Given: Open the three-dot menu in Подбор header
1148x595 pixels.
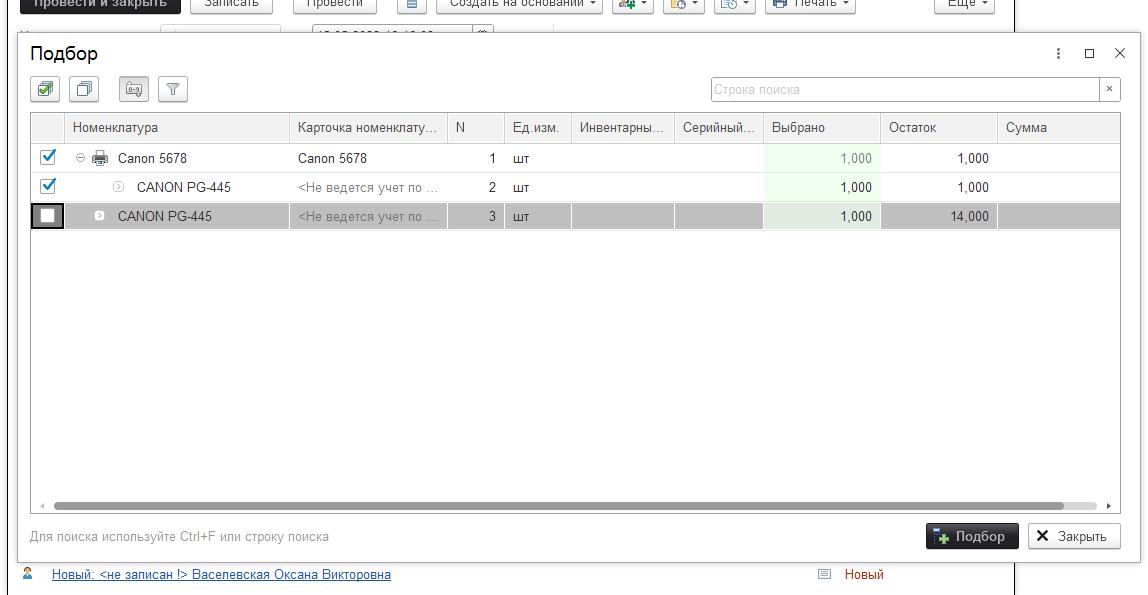Looking at the screenshot, I should point(1058,54).
